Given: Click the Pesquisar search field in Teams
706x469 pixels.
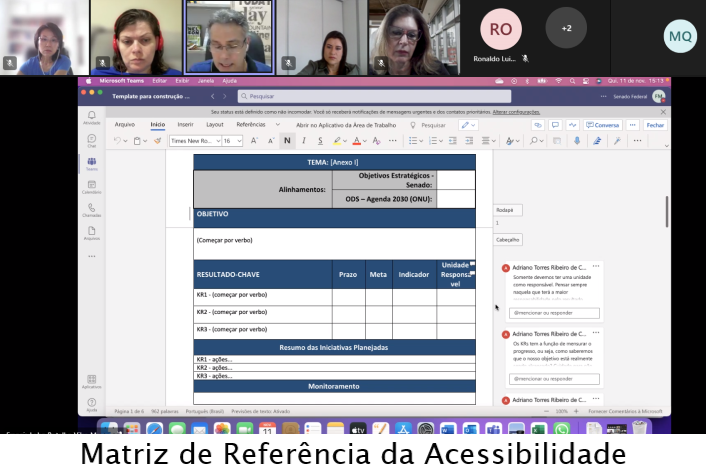Looking at the screenshot, I should (375, 96).
